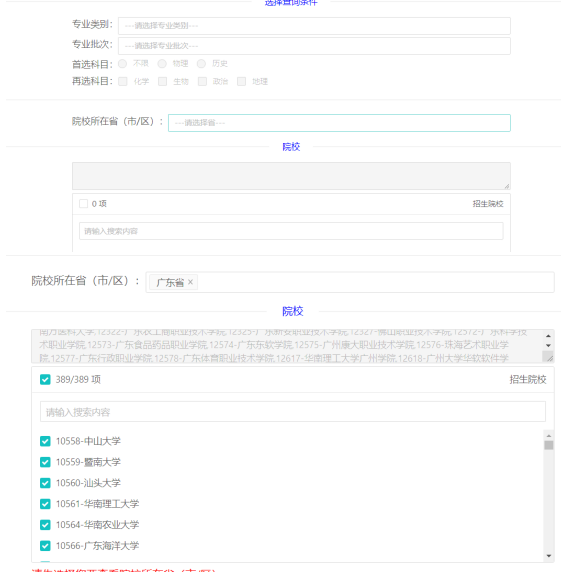Uncheck 10561-华南理工大学
561x572 pixels.
click(x=45, y=504)
